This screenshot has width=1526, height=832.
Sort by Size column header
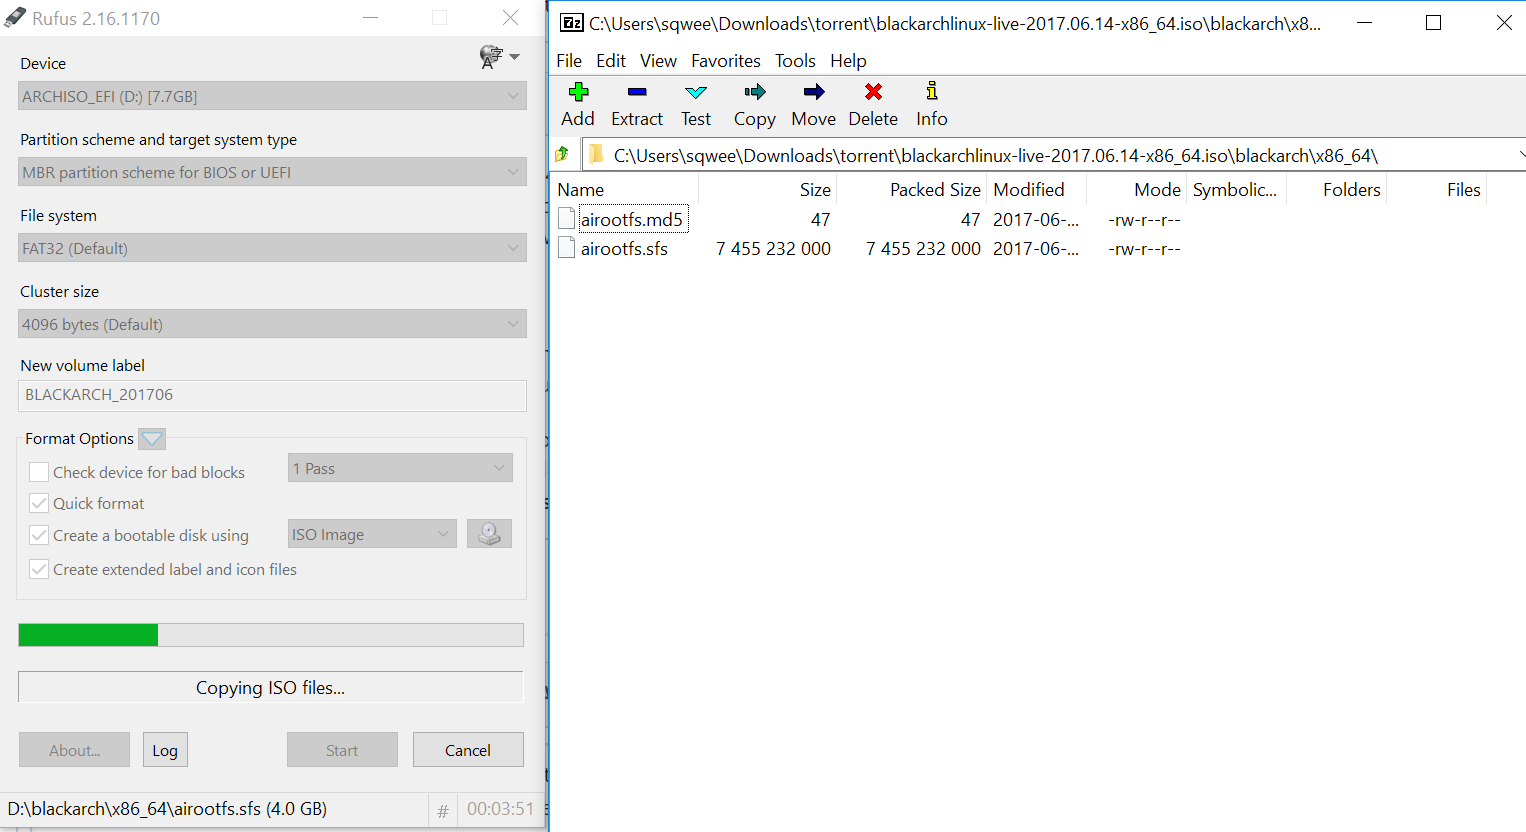(x=767, y=189)
